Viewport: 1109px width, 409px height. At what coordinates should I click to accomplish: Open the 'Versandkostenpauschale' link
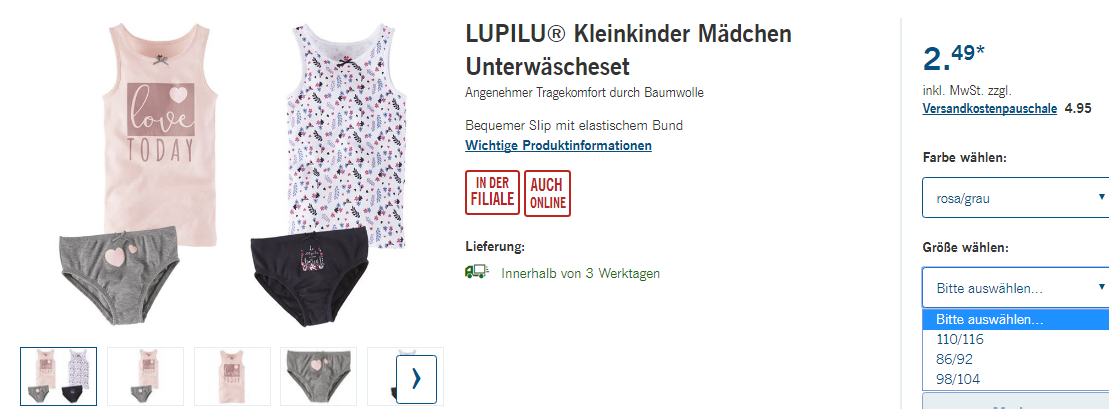(989, 109)
